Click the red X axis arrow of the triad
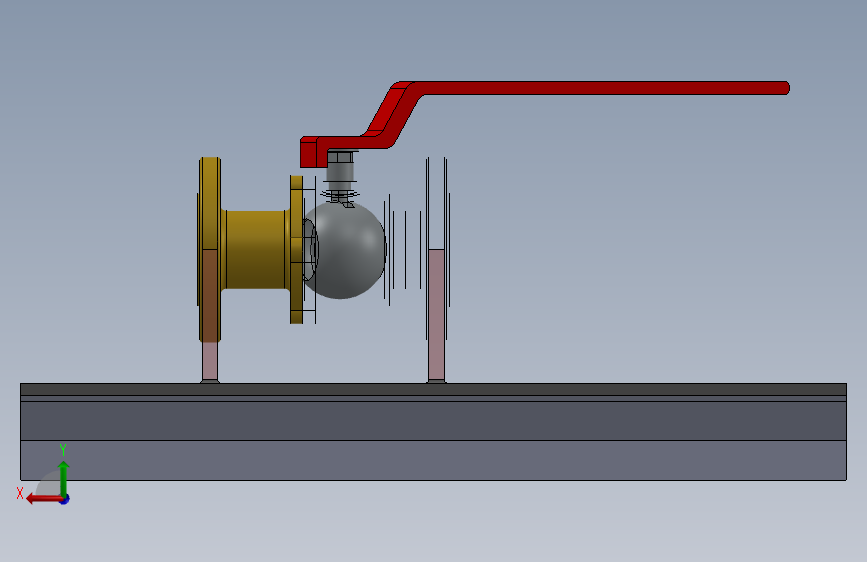The width and height of the screenshot is (867, 562). [x=44, y=499]
